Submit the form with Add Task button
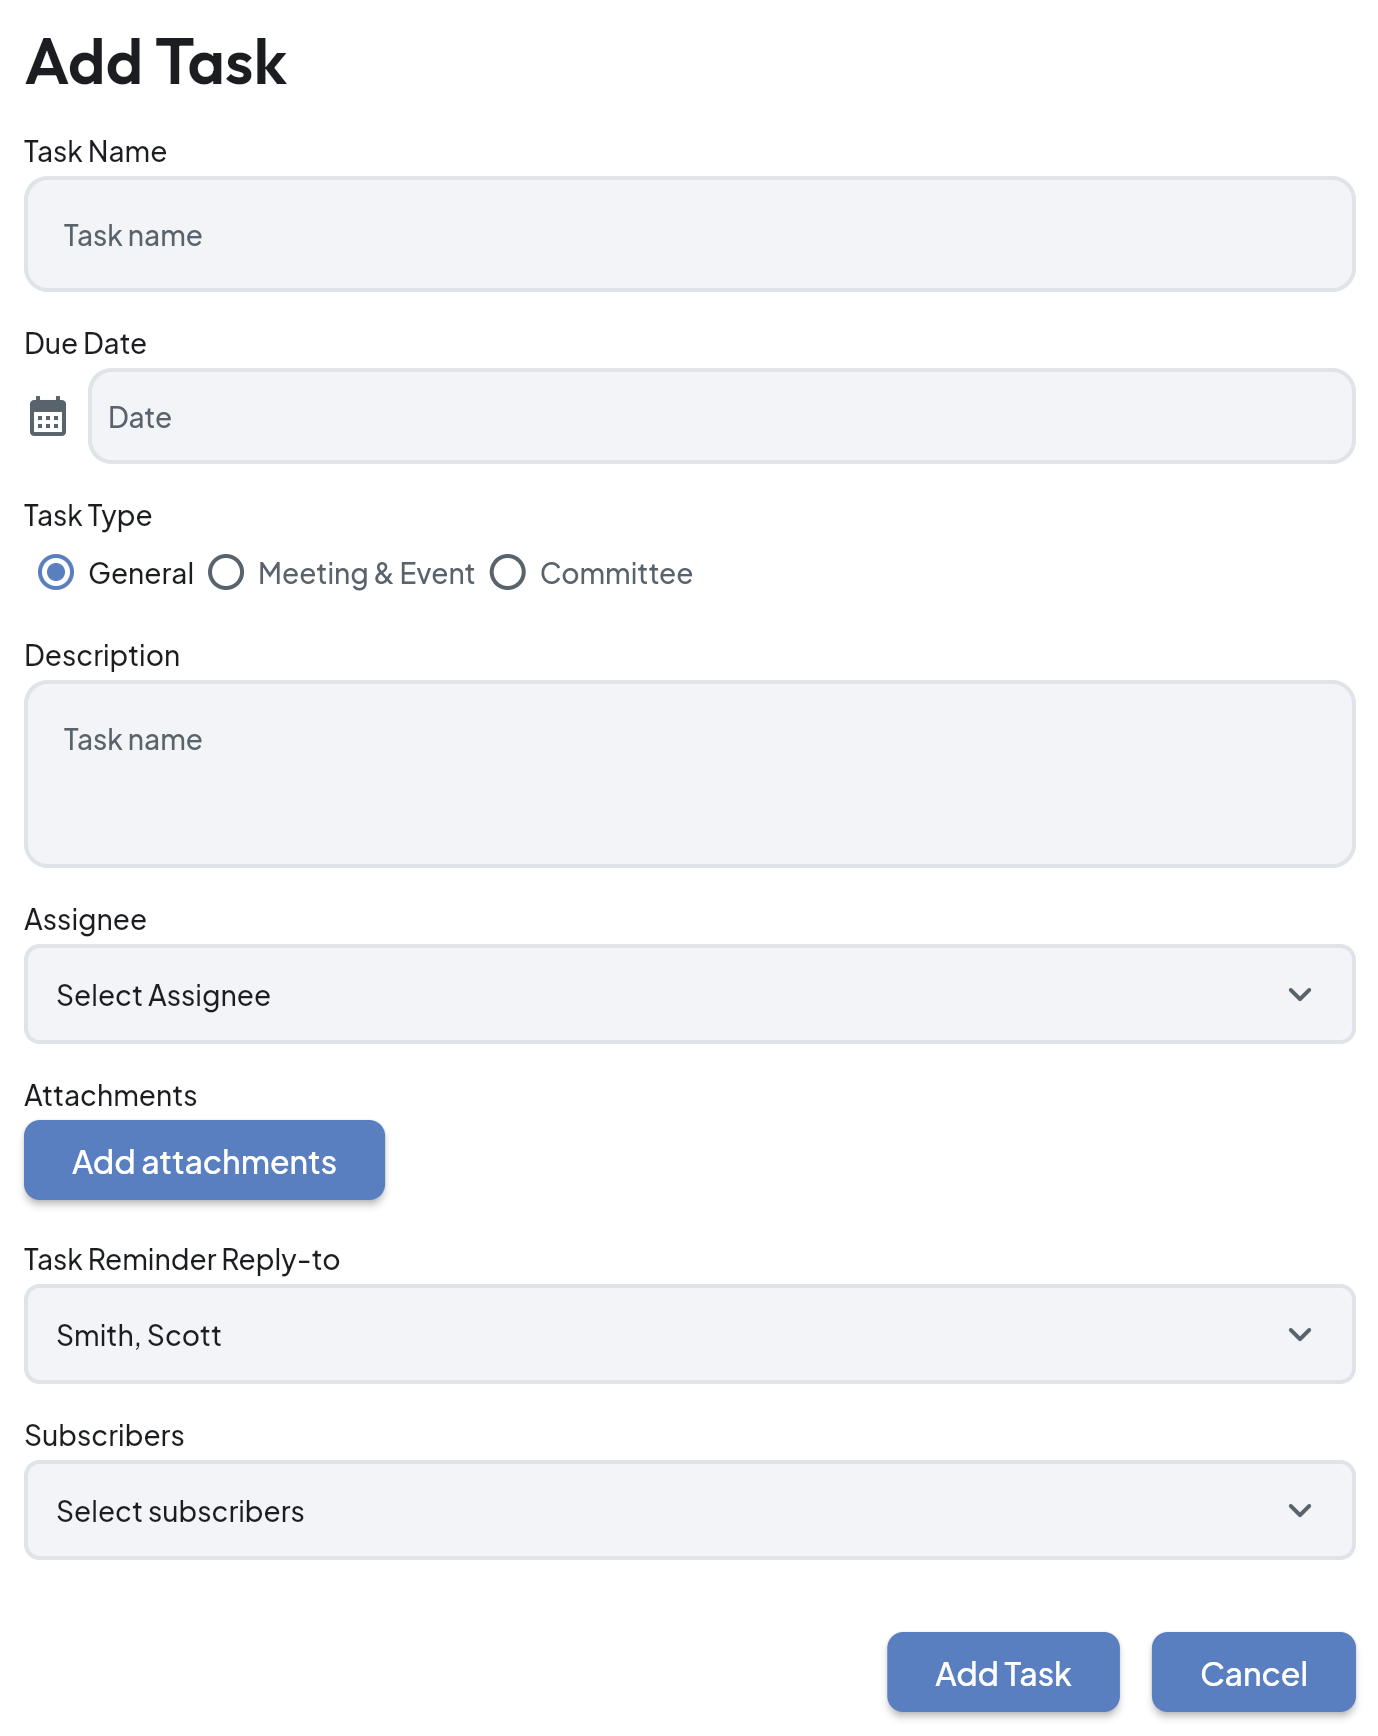Image resolution: width=1378 pixels, height=1736 pixels. pos(1002,1672)
